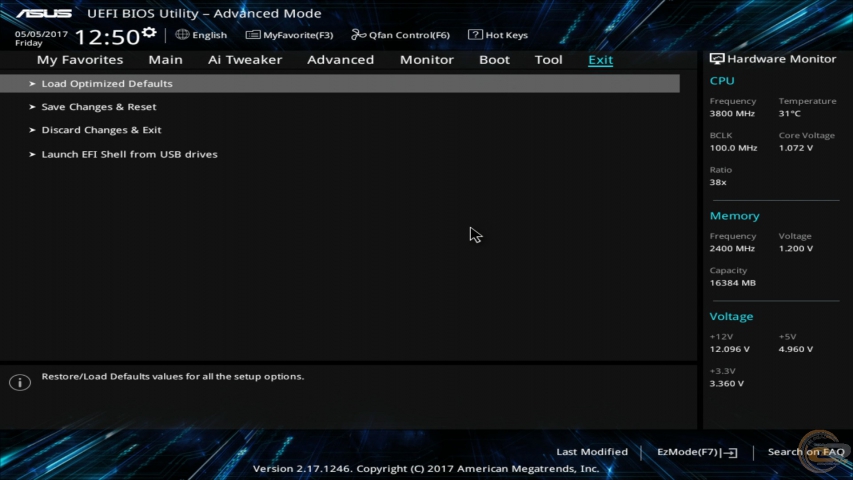
Task: Click the Version 2.17.1246 copyright line
Action: click(426, 469)
